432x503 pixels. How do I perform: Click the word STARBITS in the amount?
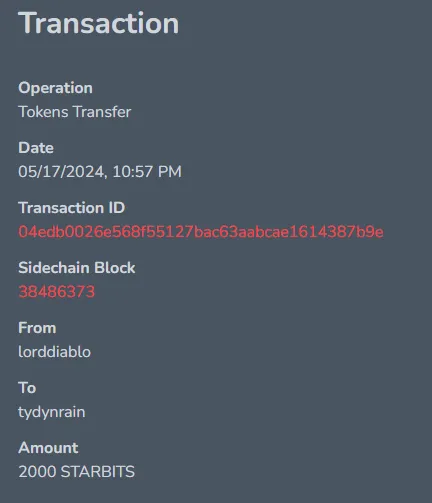point(98,472)
